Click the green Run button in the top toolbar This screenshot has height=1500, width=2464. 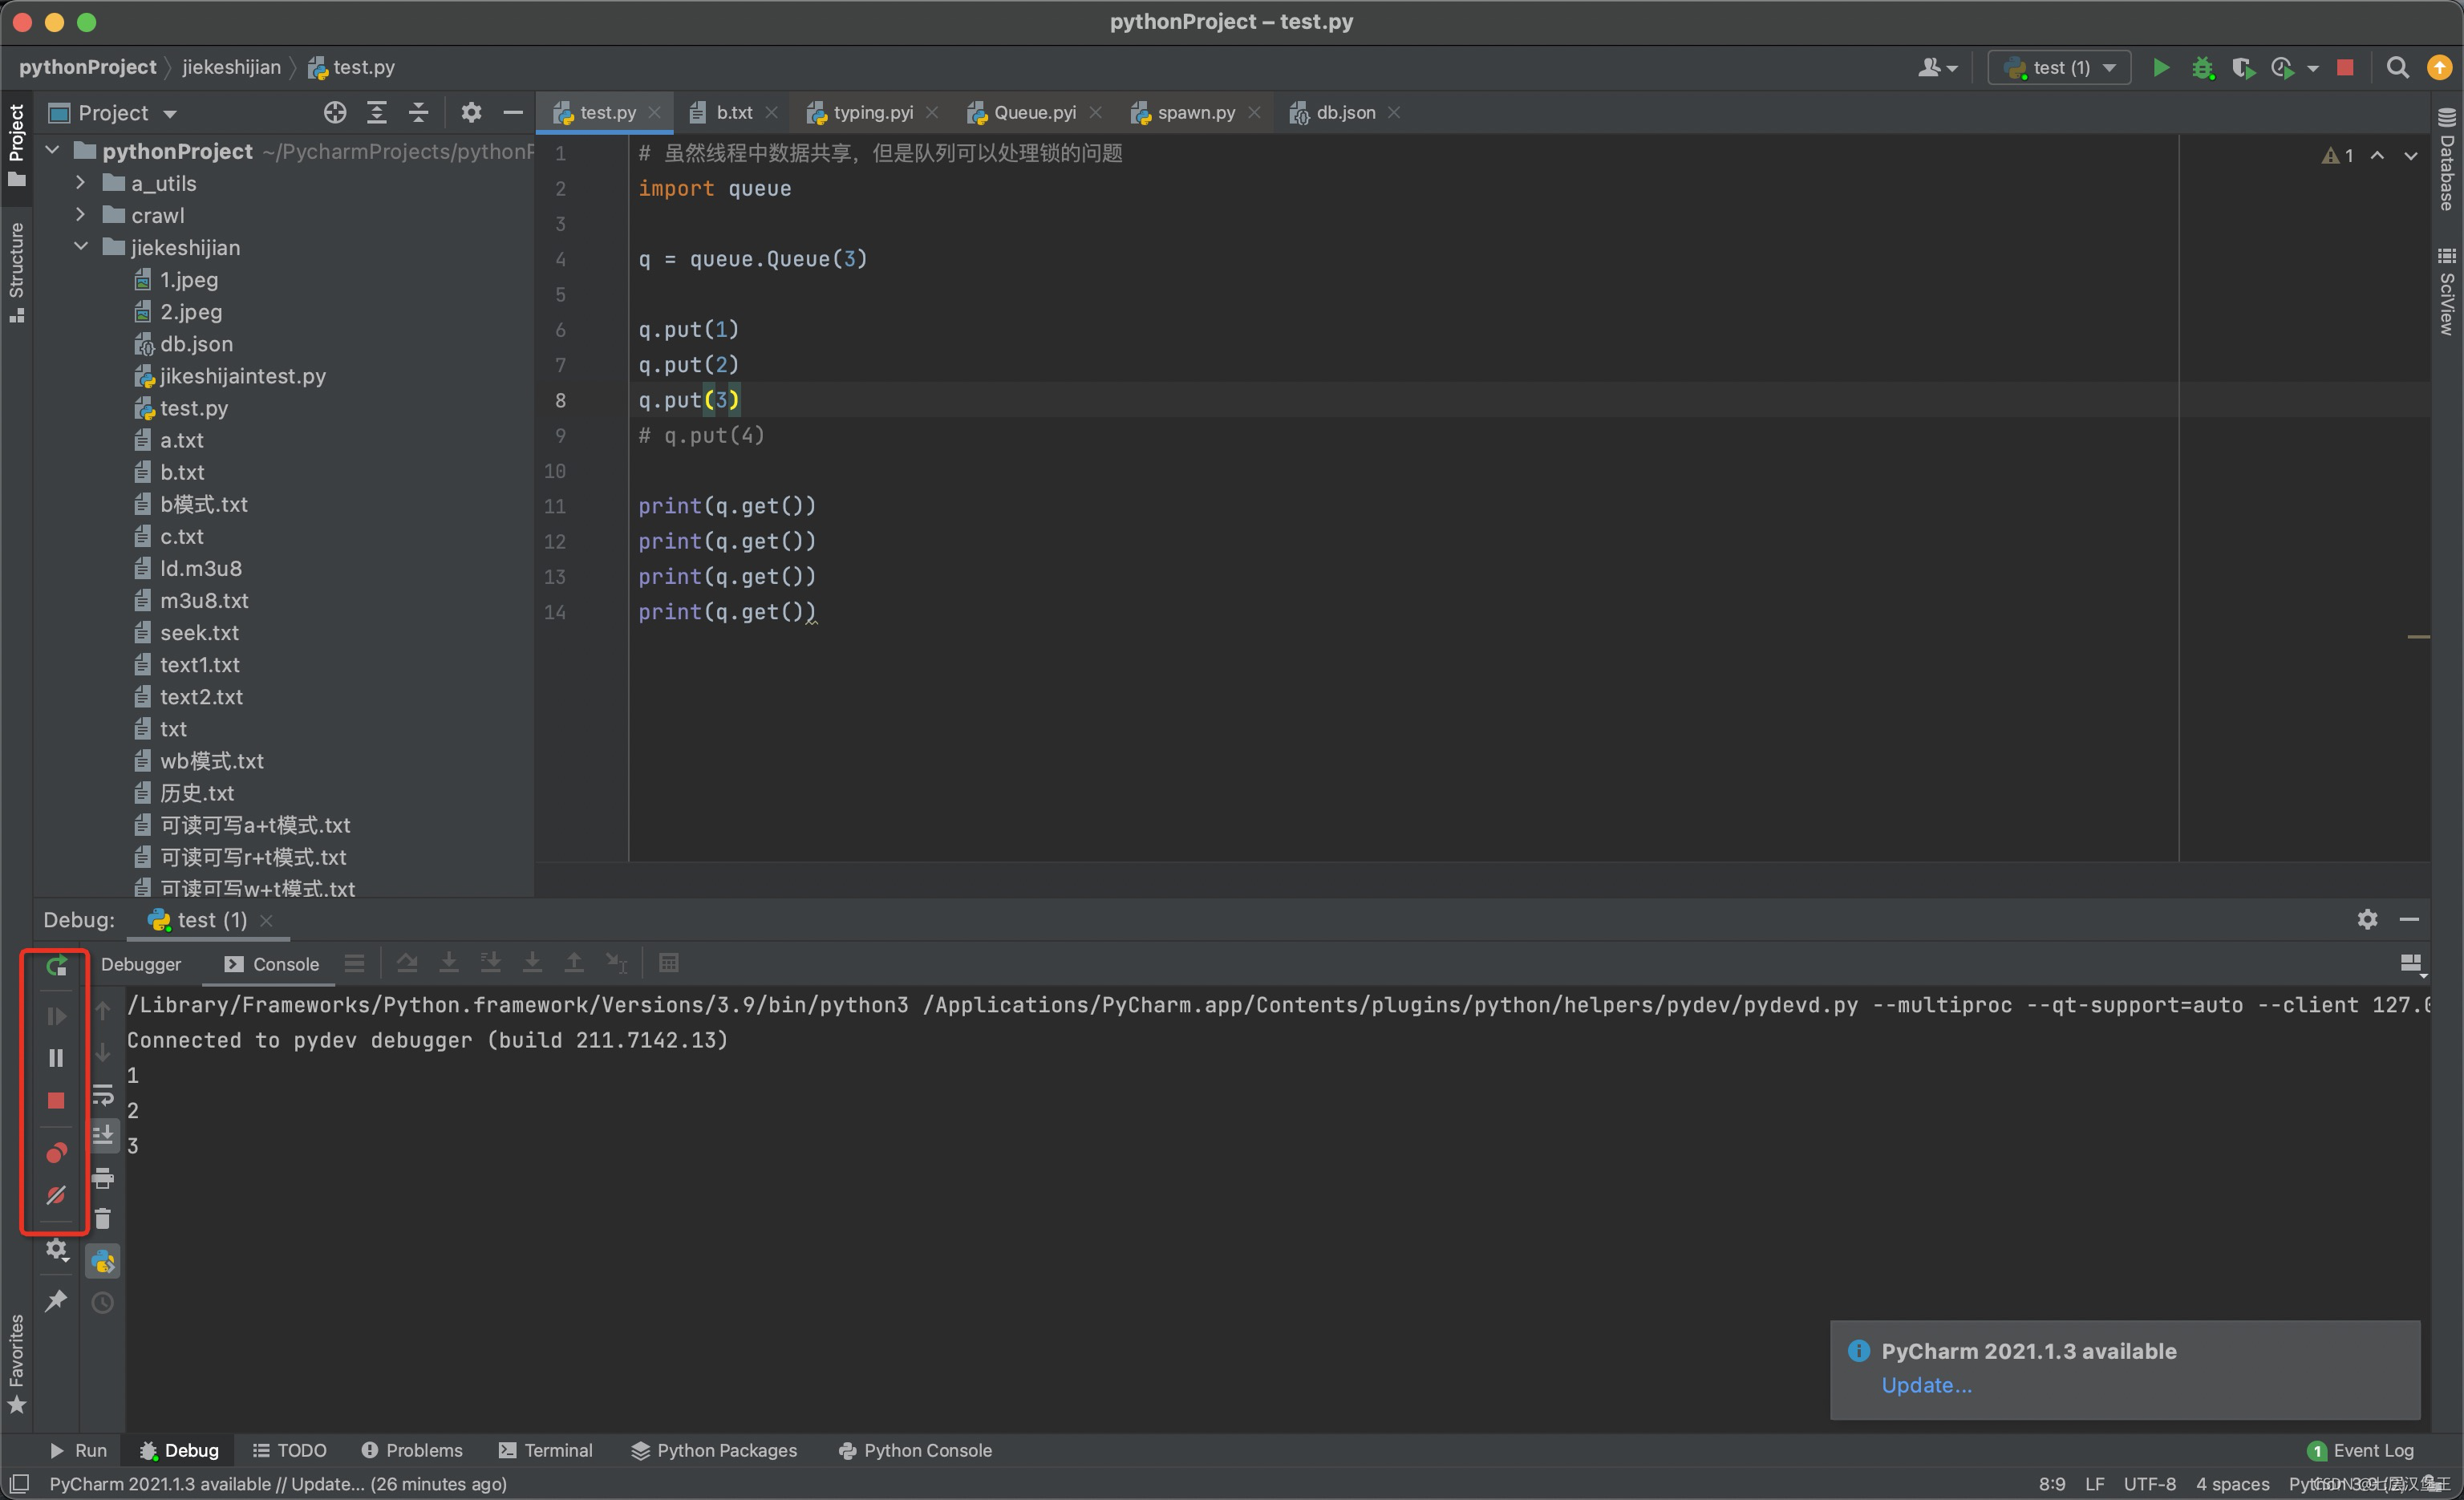tap(2160, 67)
